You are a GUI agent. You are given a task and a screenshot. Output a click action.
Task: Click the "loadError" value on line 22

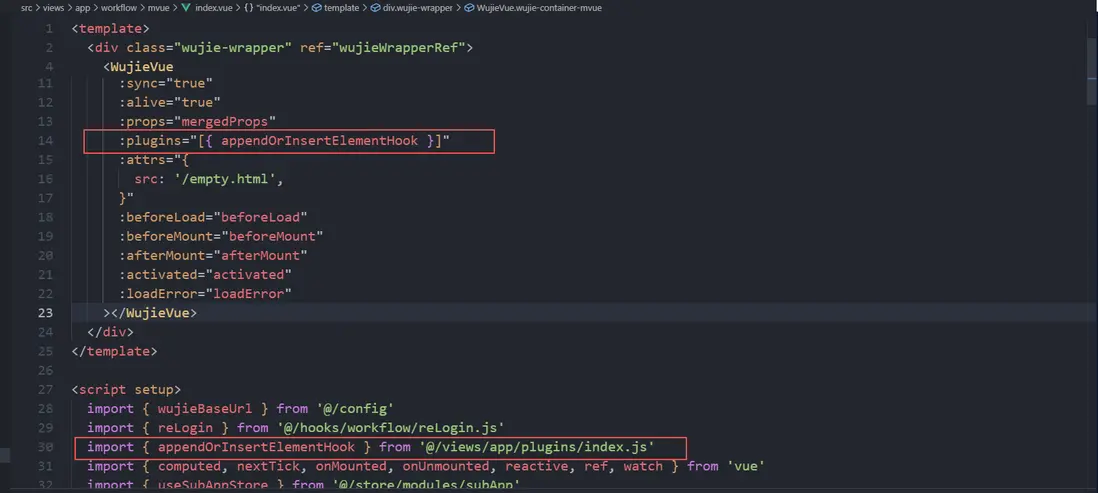point(249,293)
